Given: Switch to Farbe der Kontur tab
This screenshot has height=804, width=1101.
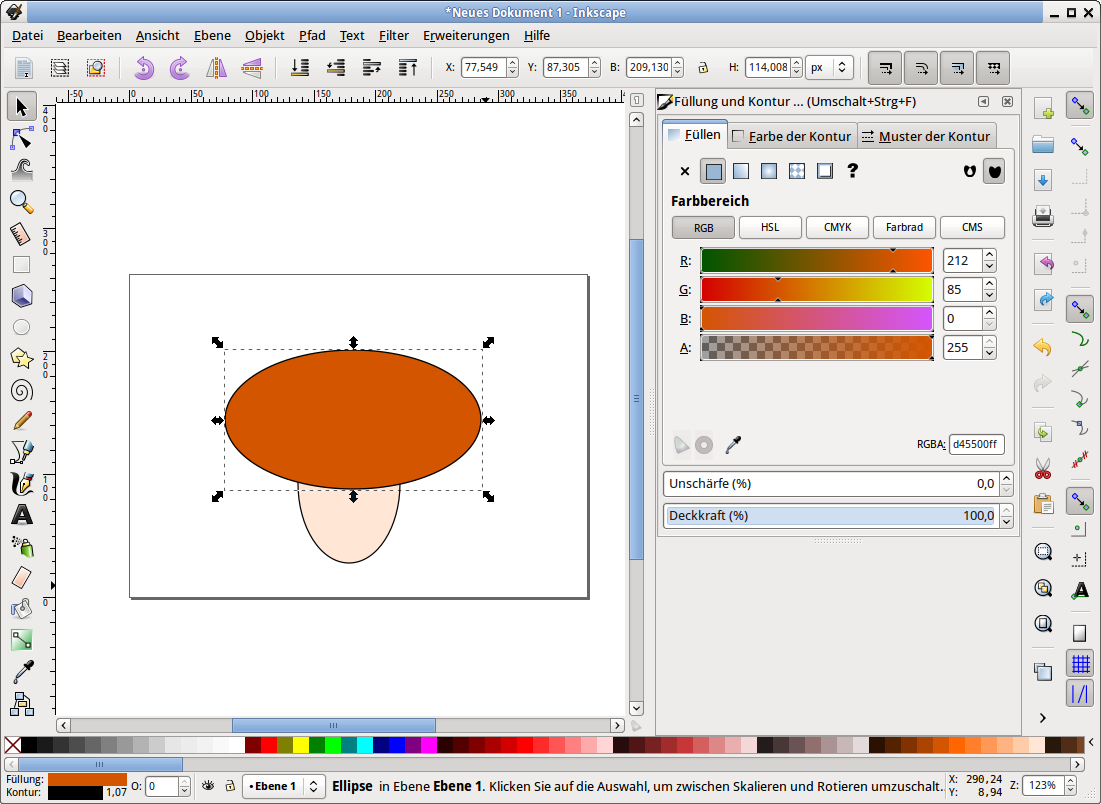Looking at the screenshot, I should click(x=791, y=136).
